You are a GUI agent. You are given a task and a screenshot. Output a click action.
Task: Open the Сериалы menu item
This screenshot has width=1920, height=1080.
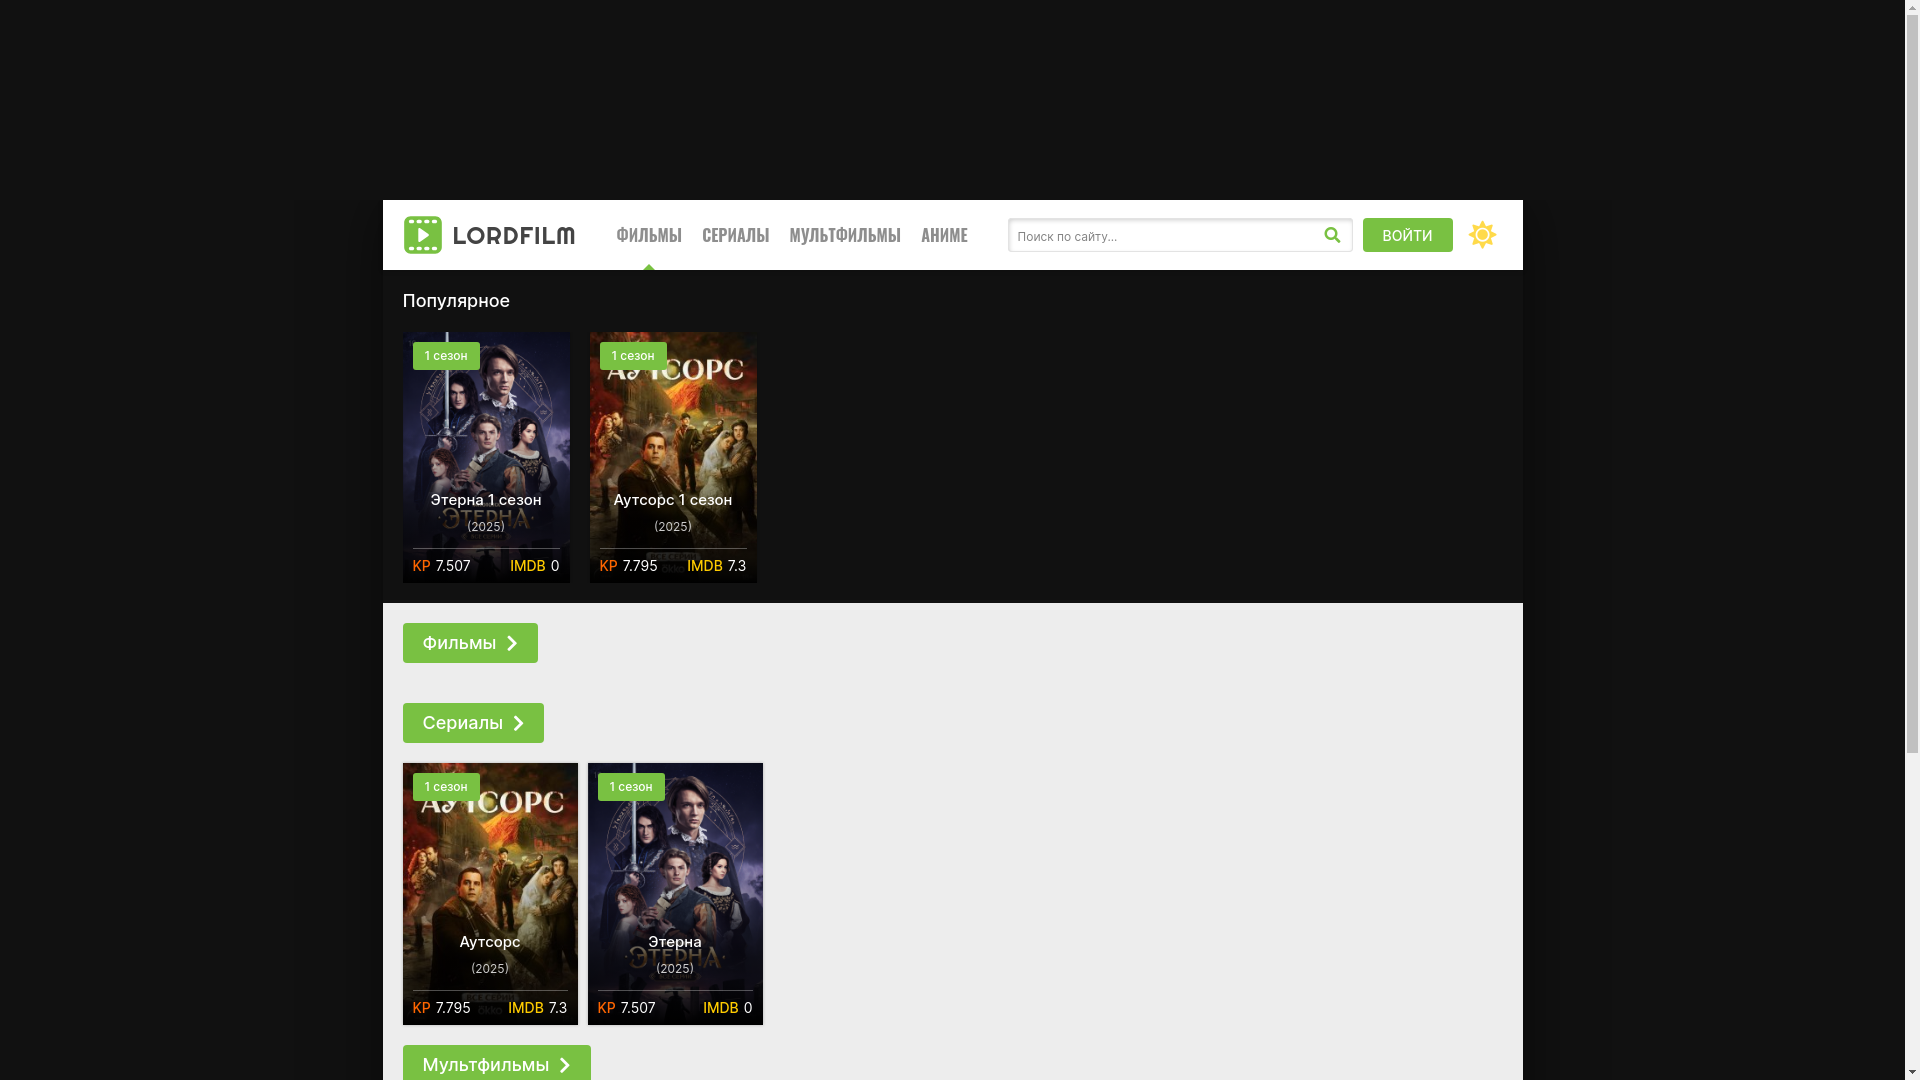coord(735,236)
